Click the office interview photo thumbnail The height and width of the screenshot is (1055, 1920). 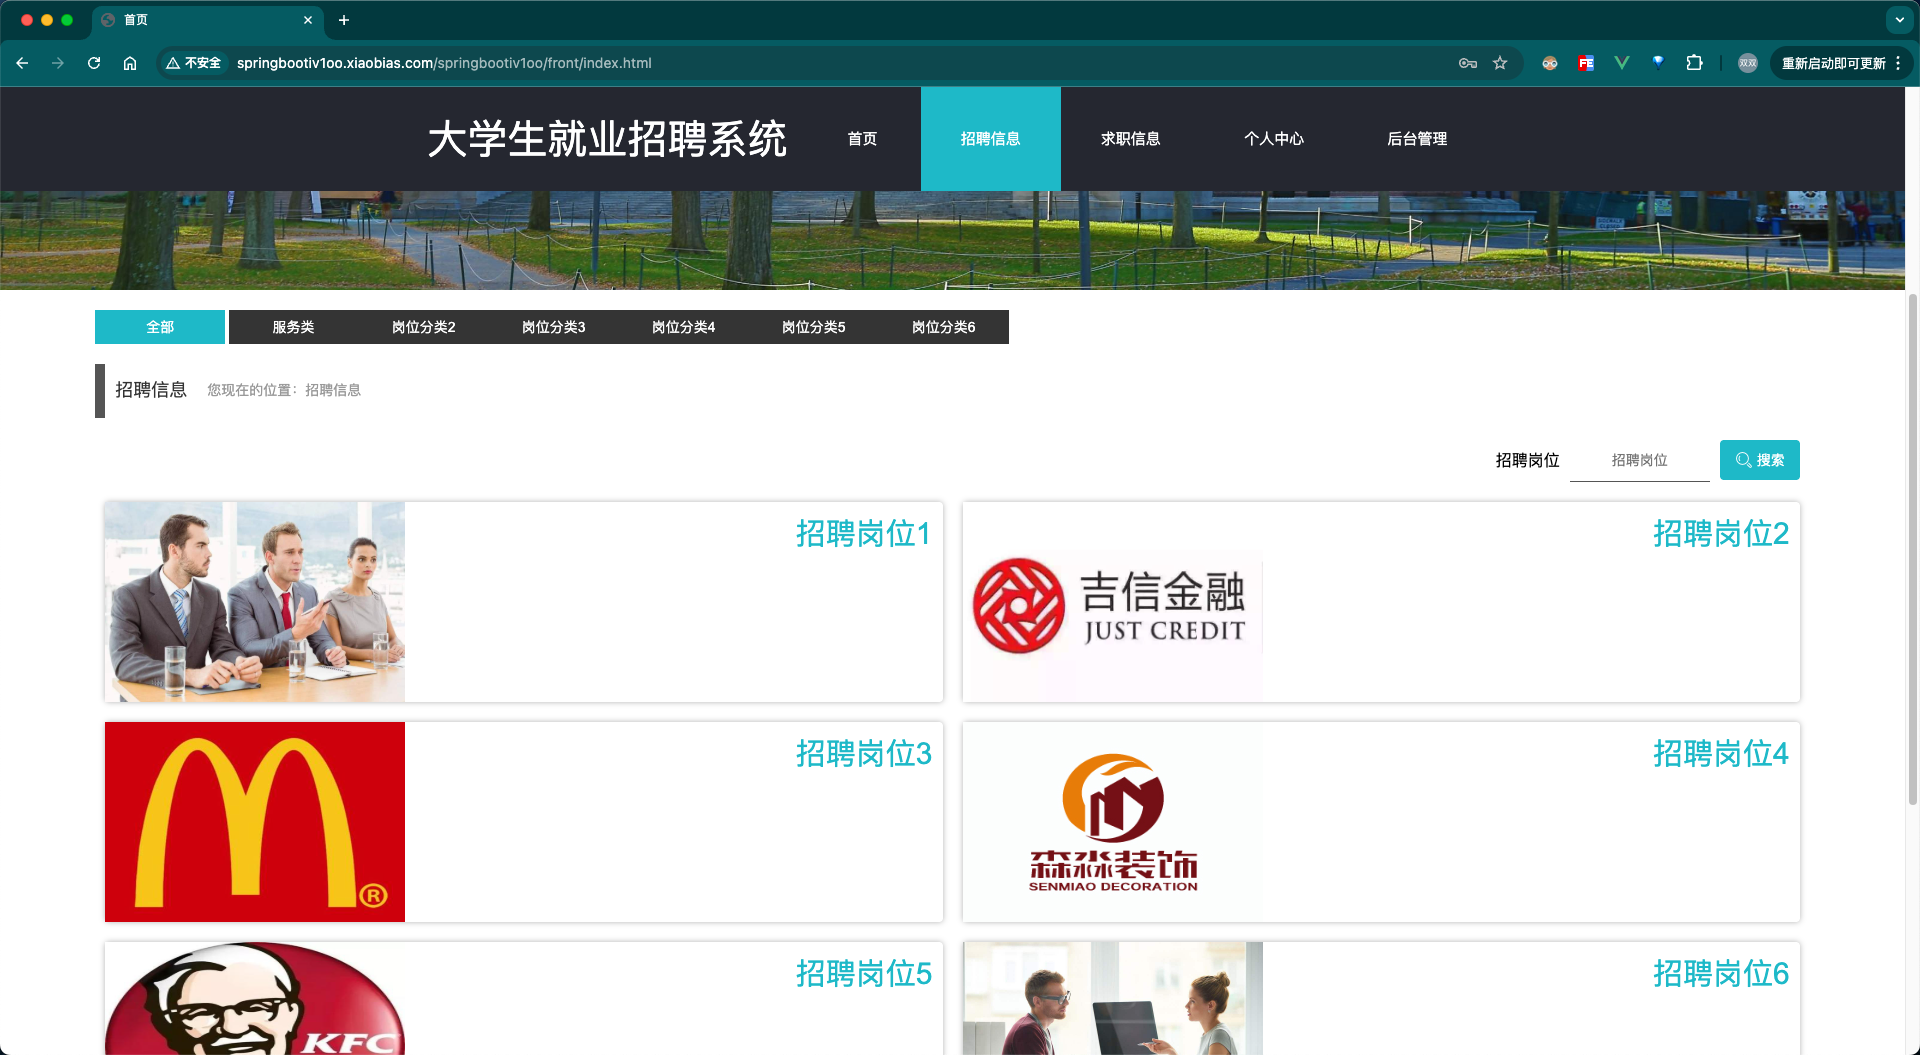pyautogui.click(x=1113, y=998)
